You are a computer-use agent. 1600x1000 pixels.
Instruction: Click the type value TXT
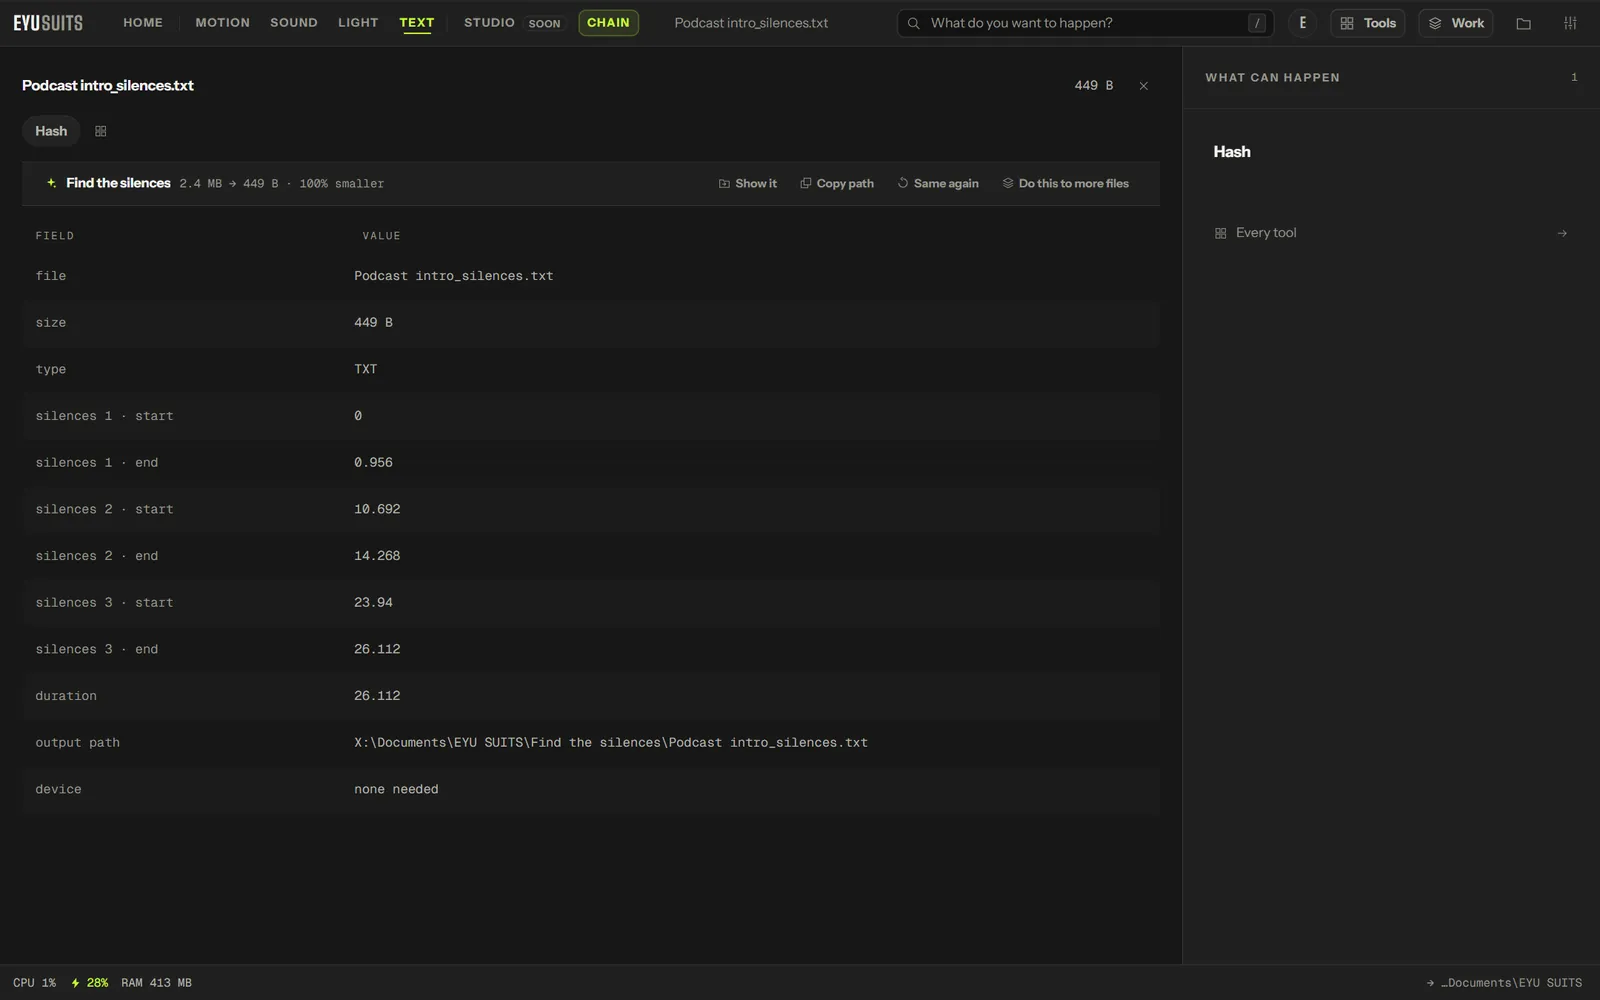tap(366, 369)
